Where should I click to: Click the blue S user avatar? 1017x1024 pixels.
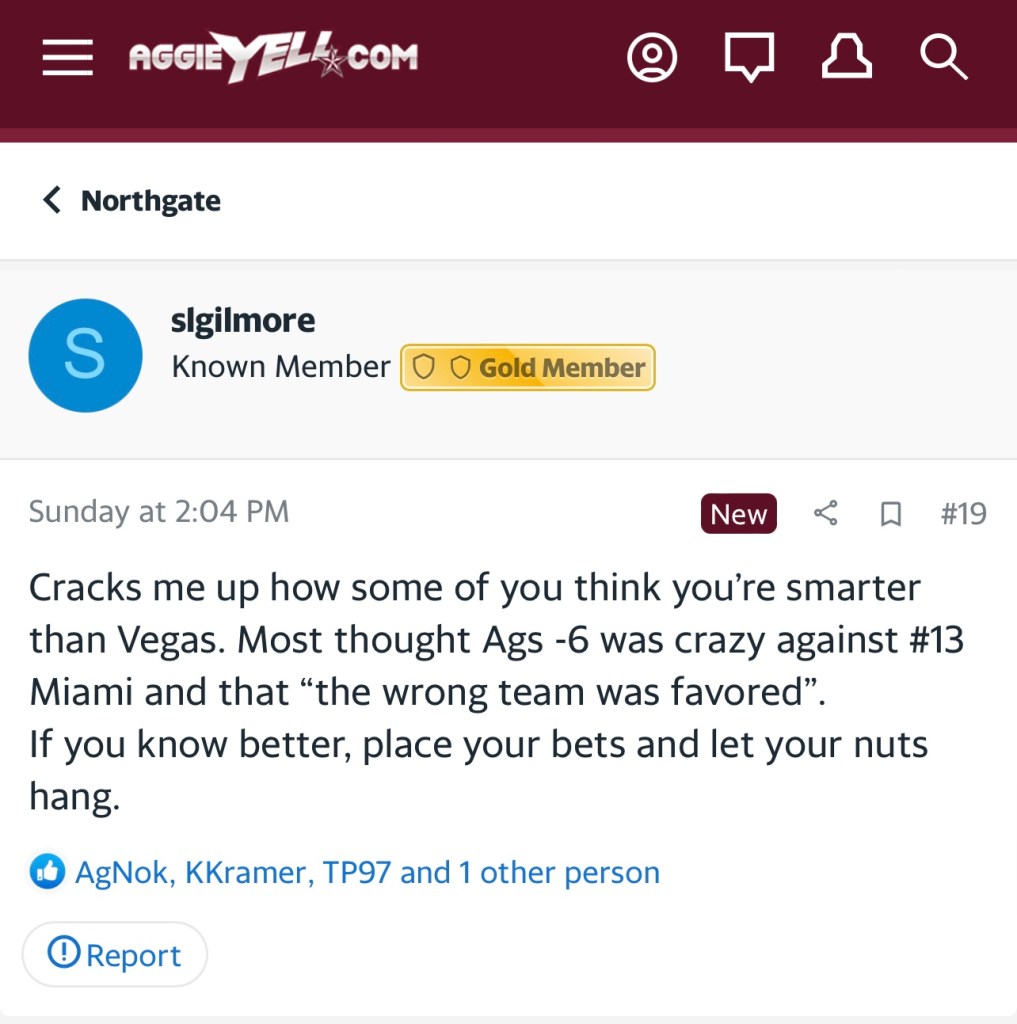tap(85, 355)
